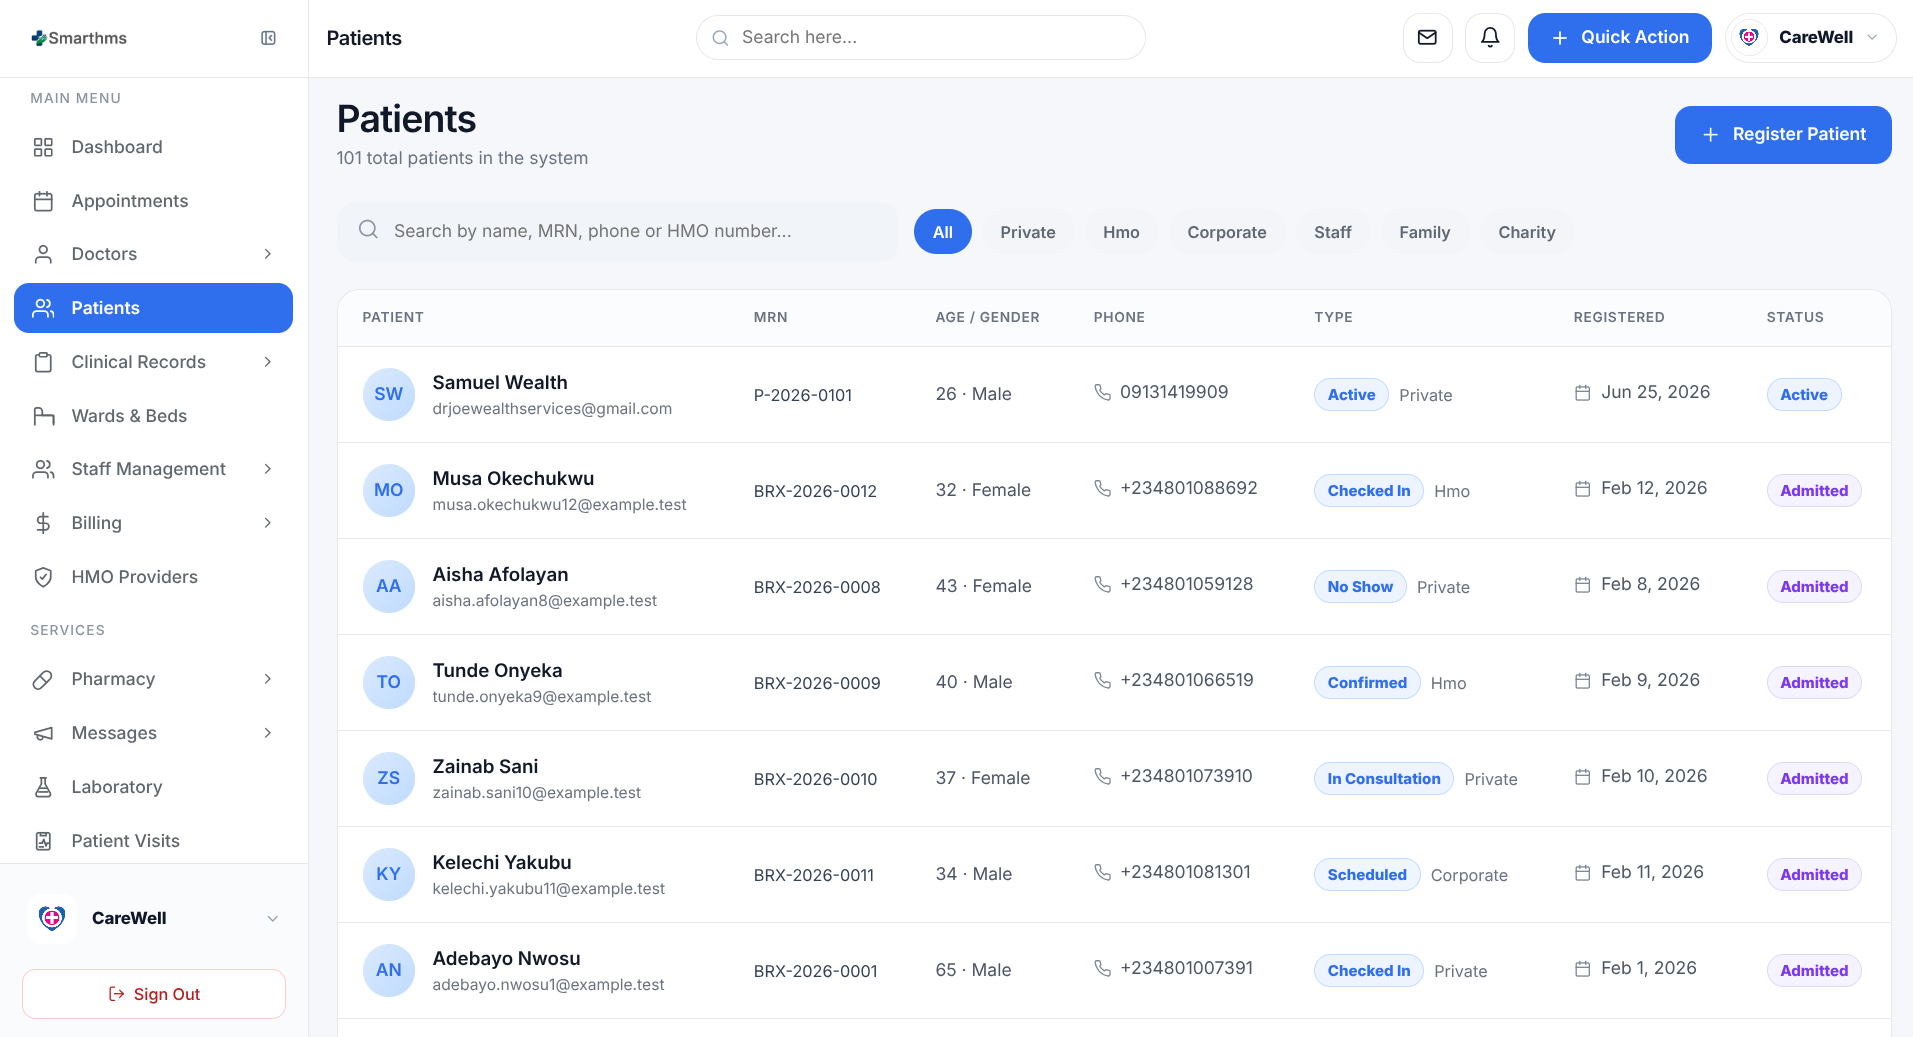The image size is (1913, 1037).
Task: Expand the Clinical Records chevron
Action: pos(267,362)
